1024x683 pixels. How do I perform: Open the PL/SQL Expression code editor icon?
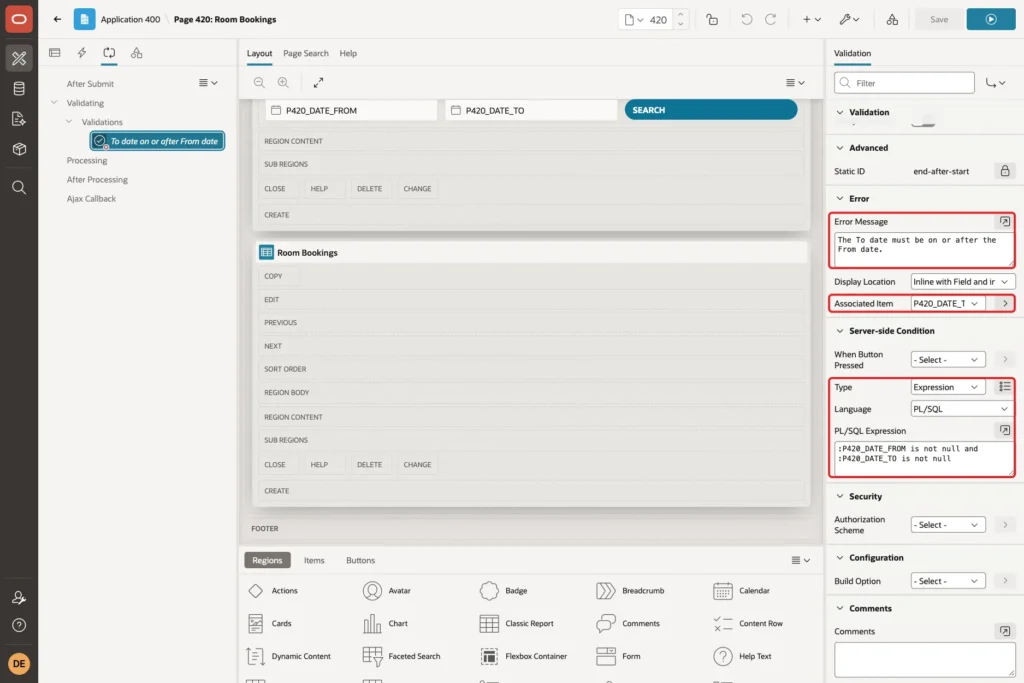tap(1004, 430)
